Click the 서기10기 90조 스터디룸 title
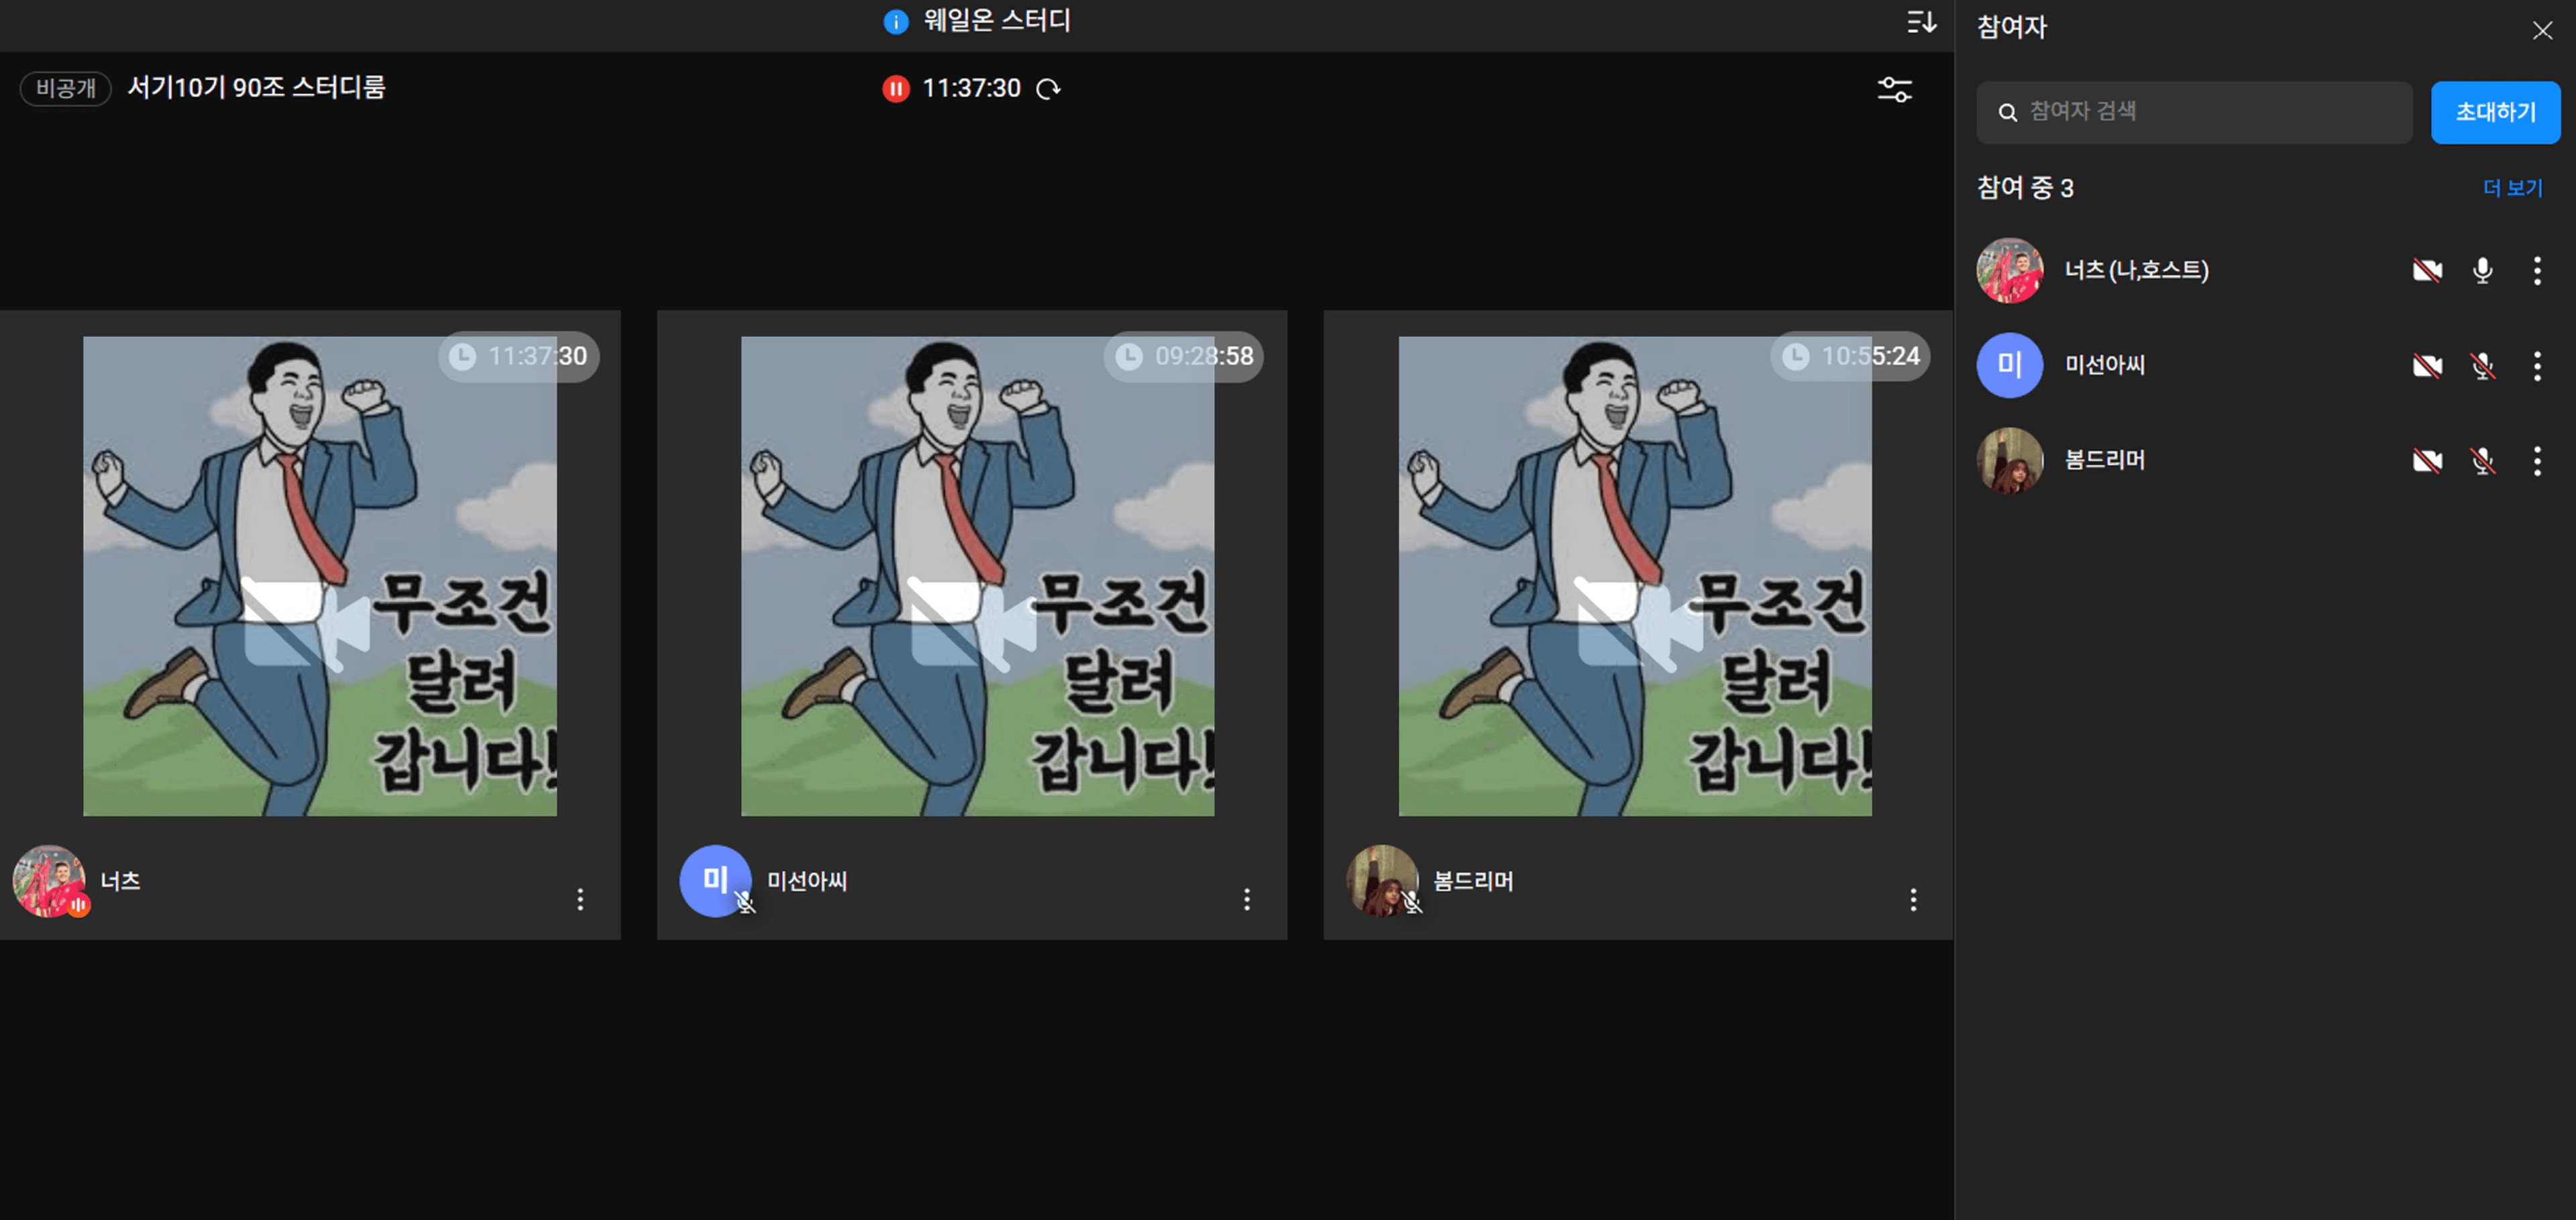Screen dimensions: 2576x1220 256,88
